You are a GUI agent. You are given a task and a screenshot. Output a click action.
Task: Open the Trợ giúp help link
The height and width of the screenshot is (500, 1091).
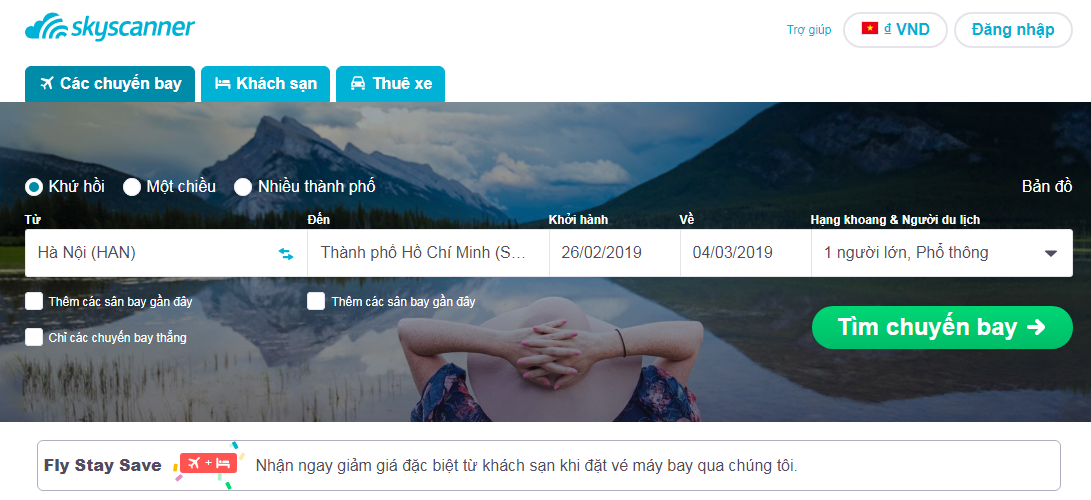pos(809,30)
